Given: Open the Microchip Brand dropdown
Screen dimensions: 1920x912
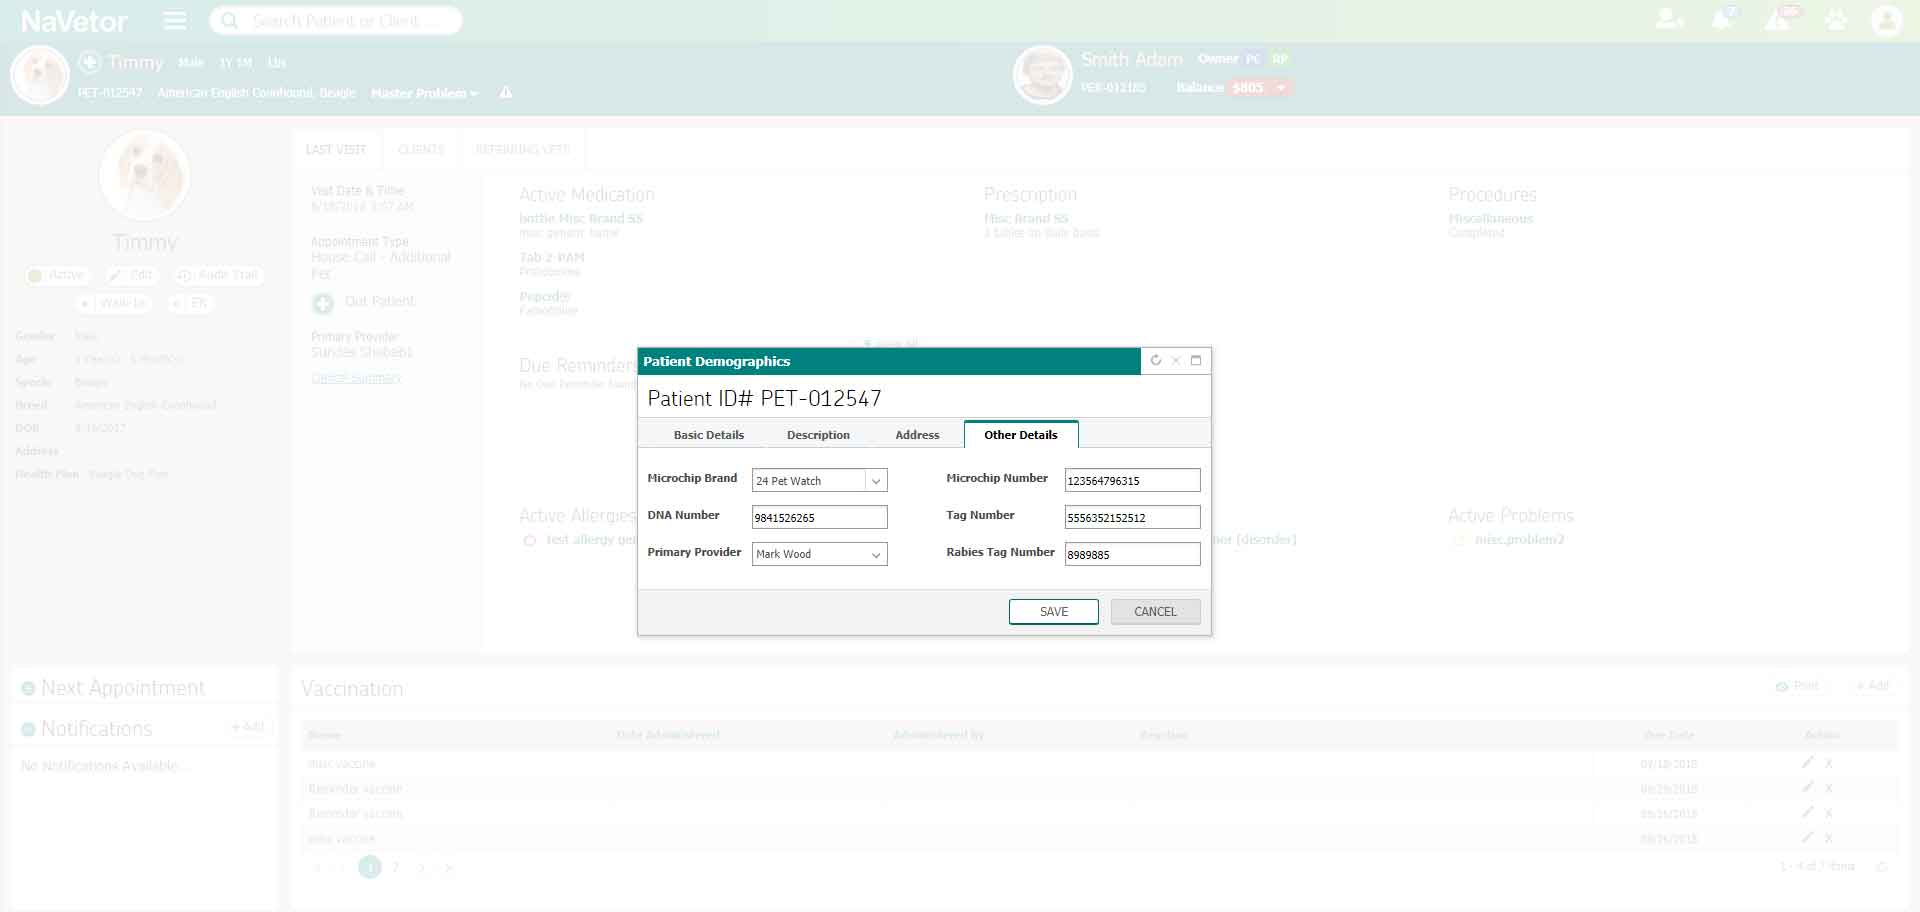Looking at the screenshot, I should (819, 480).
